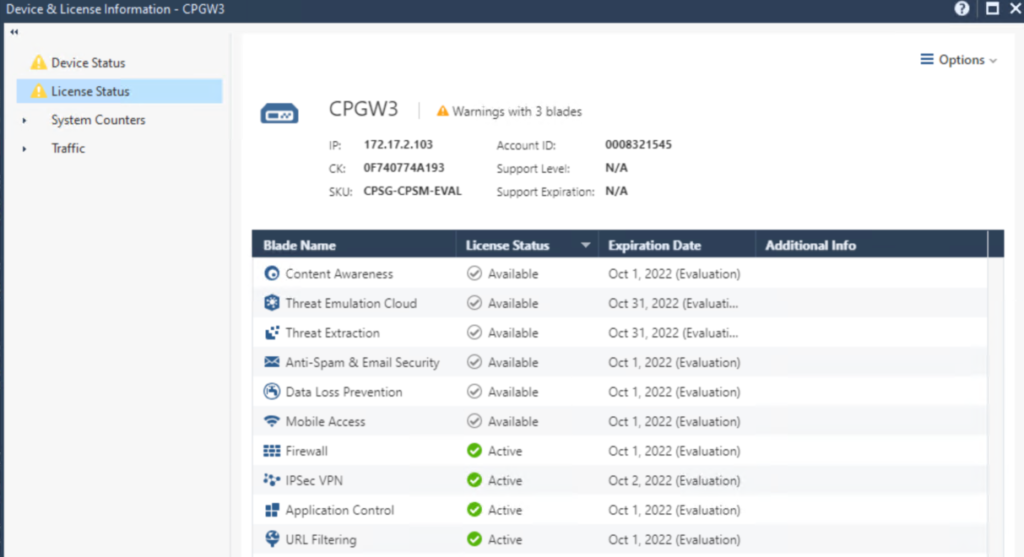
Task: Click the Content Awareness blade icon
Action: tap(272, 274)
